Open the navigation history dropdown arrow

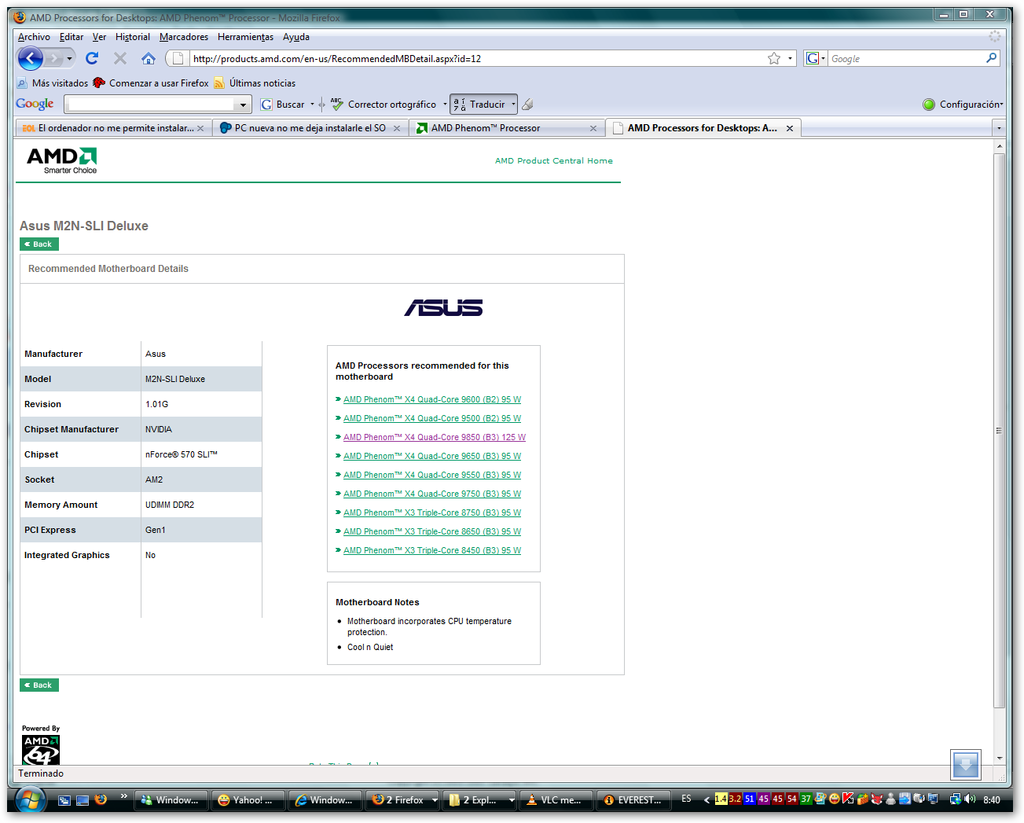click(x=69, y=59)
